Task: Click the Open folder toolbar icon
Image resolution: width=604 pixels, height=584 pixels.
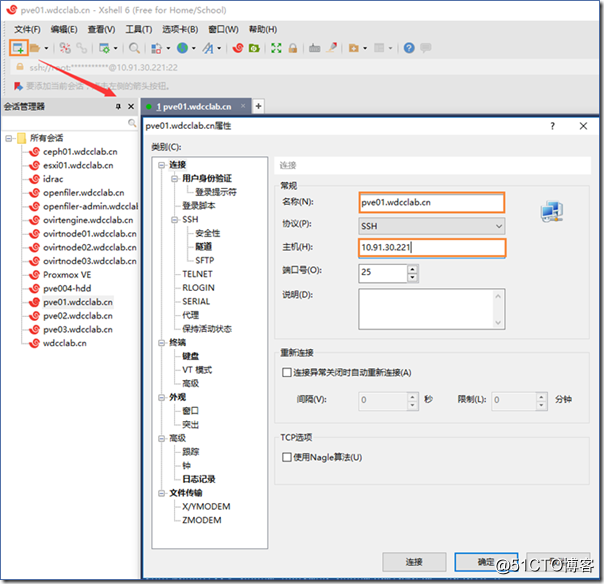Action: pos(35,48)
